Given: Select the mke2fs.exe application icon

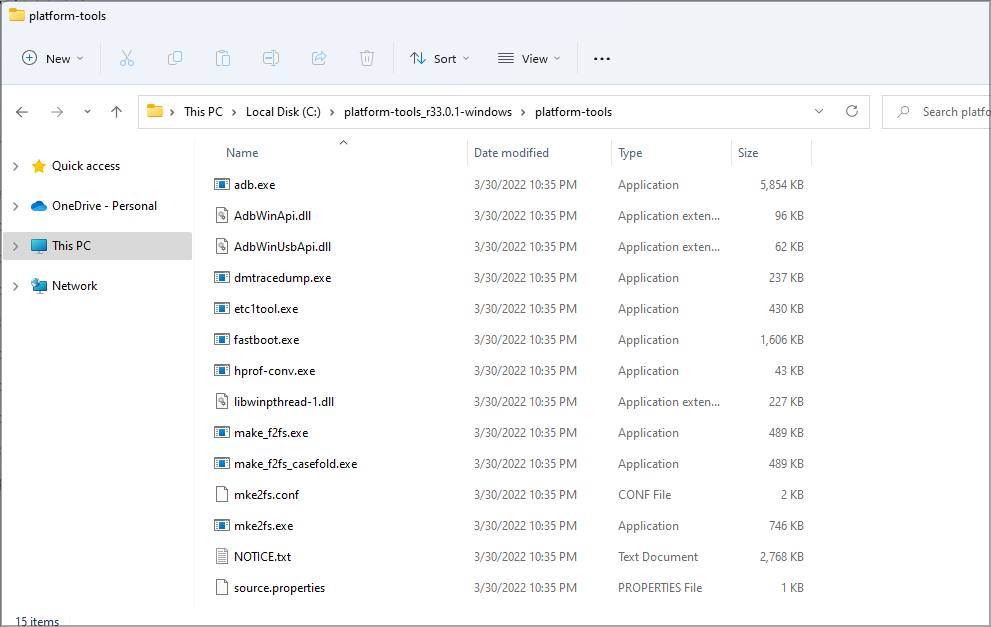Looking at the screenshot, I should click(222, 525).
